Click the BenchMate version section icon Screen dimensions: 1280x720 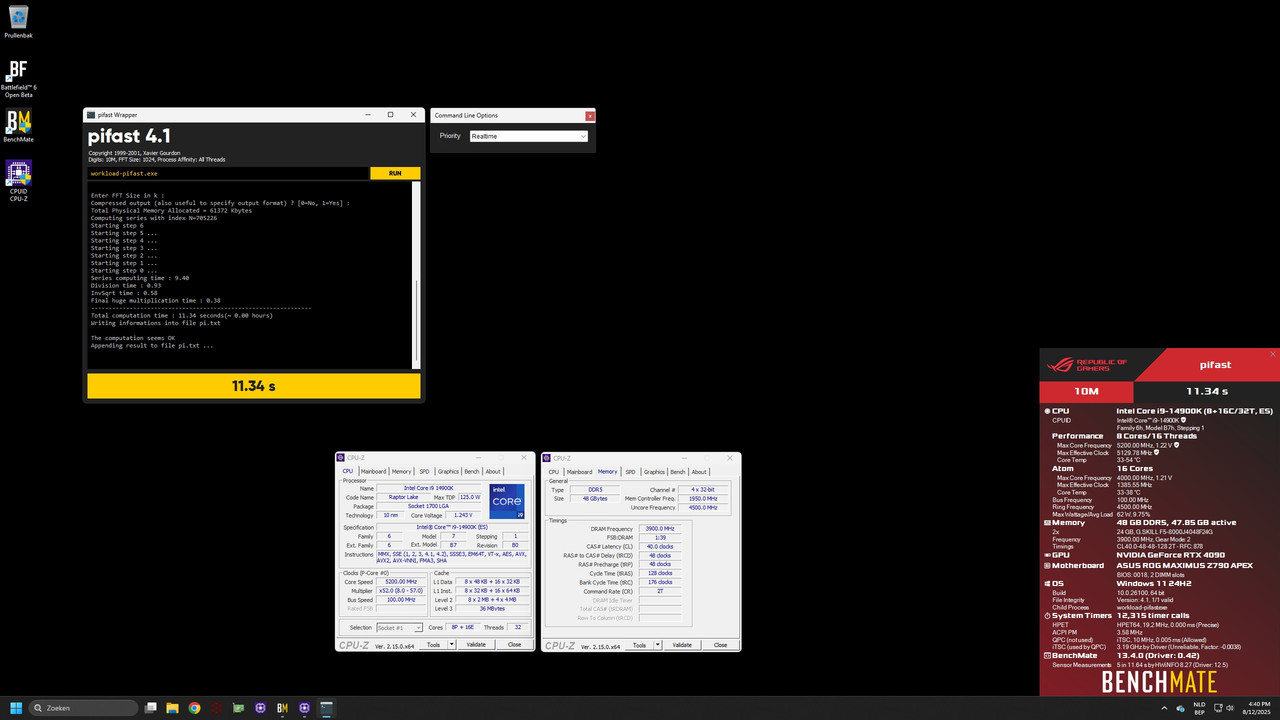pyautogui.click(x=1047, y=655)
